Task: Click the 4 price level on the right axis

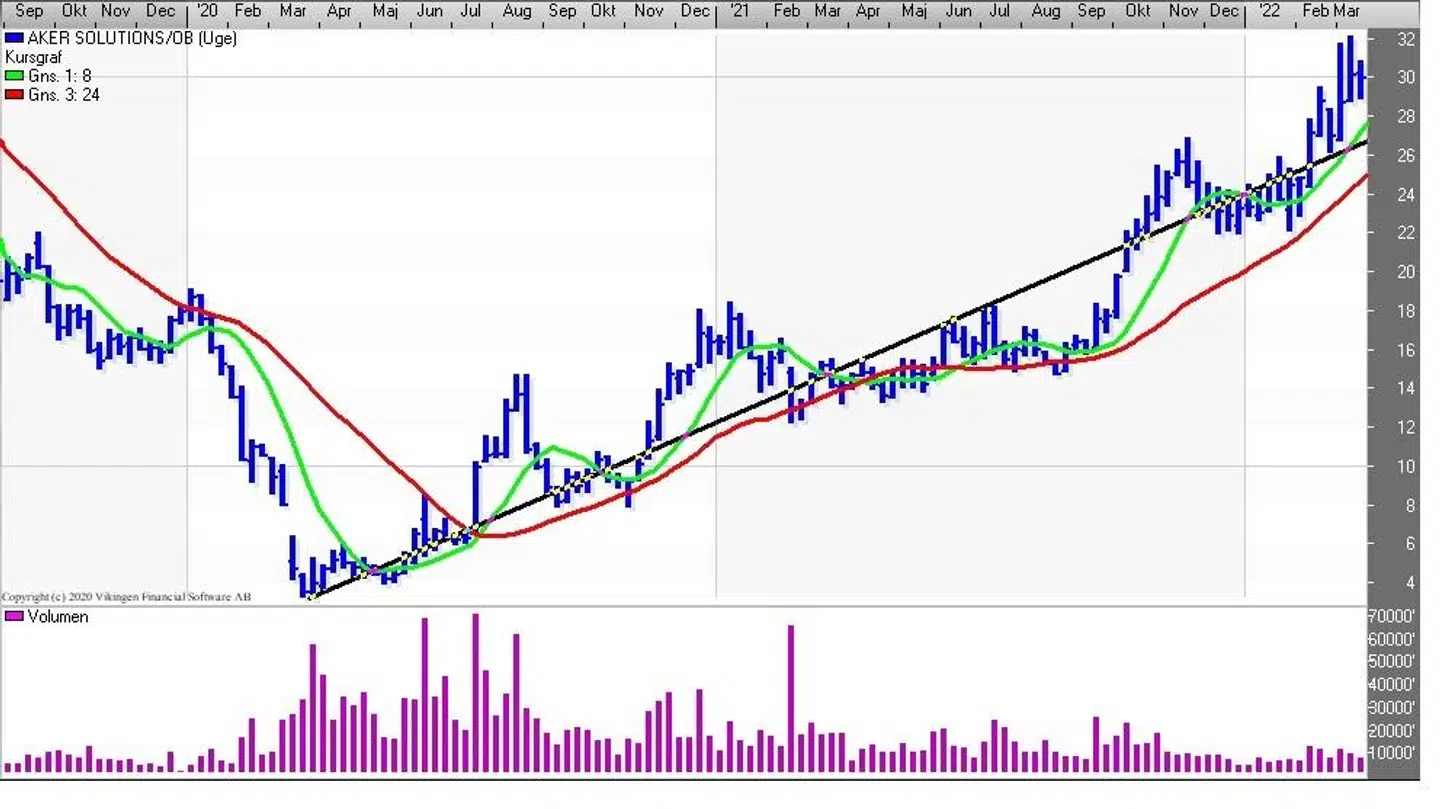Action: coord(1408,583)
